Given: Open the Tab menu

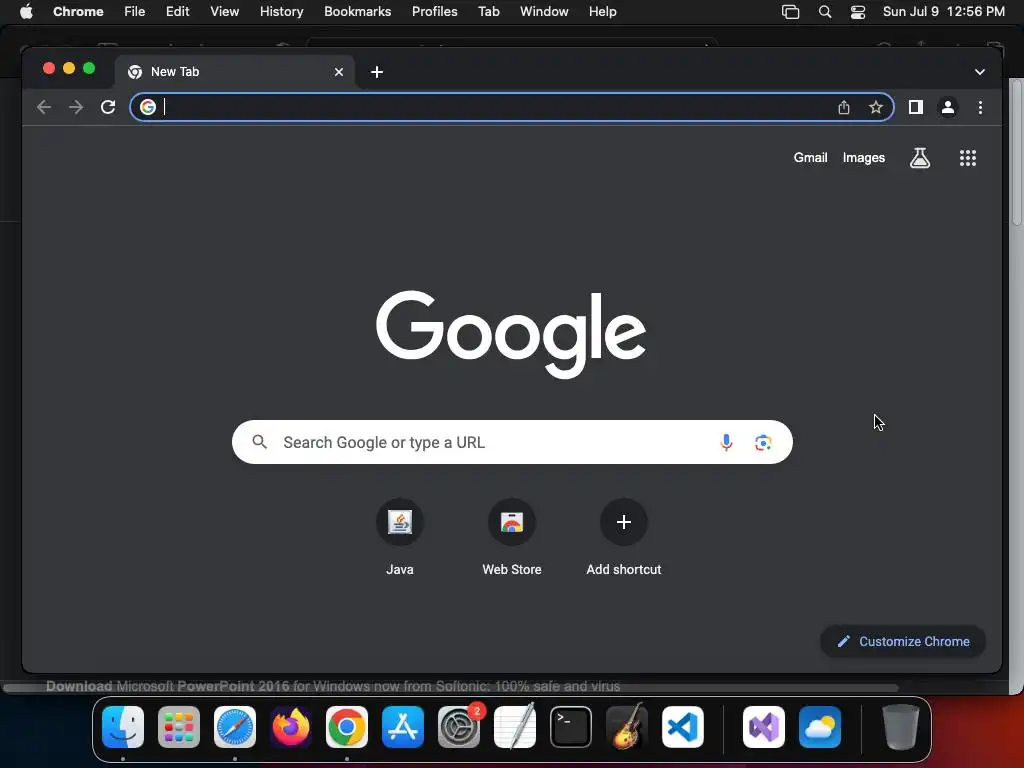Looking at the screenshot, I should pos(488,12).
